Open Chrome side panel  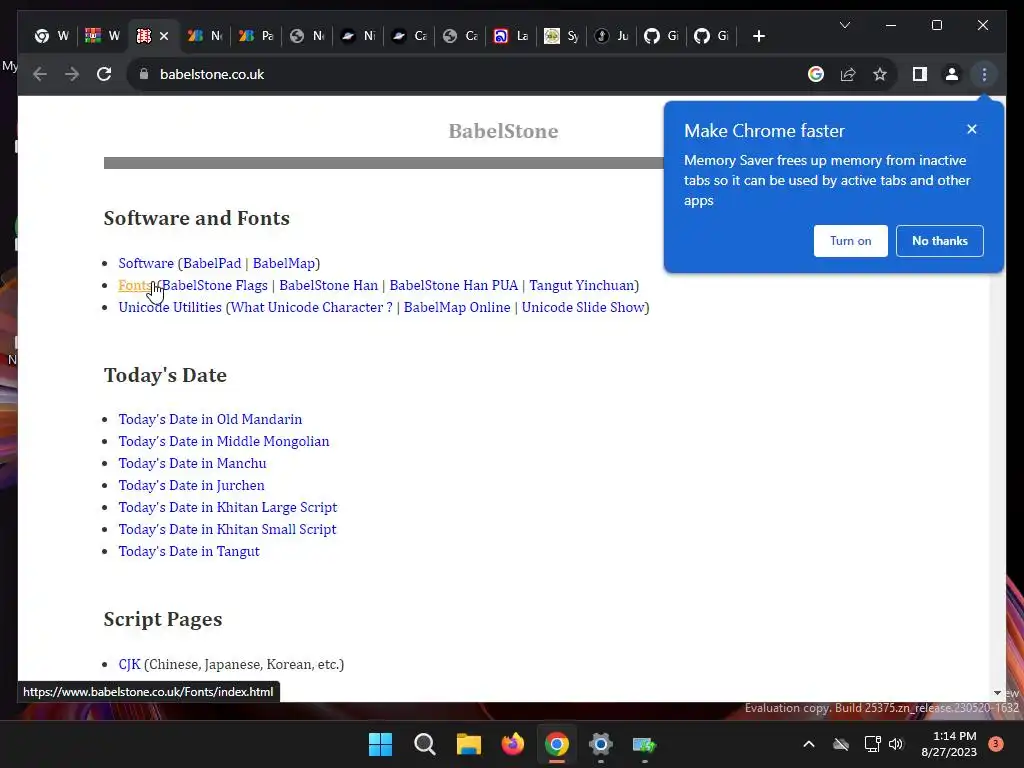point(920,74)
